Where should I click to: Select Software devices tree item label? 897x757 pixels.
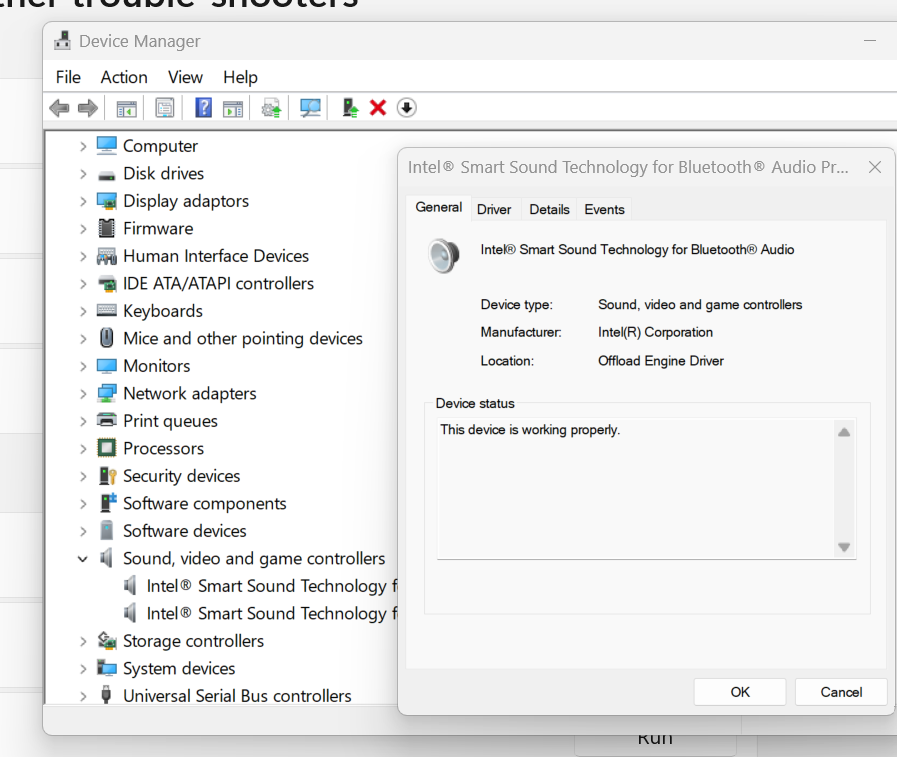pos(185,531)
